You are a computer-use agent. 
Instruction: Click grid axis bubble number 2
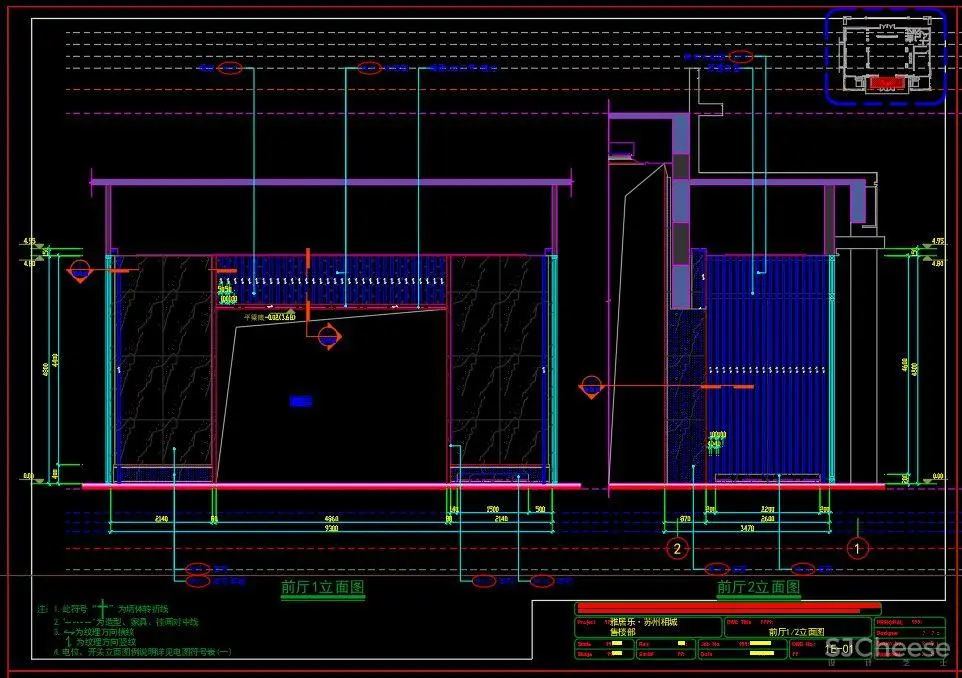677,548
